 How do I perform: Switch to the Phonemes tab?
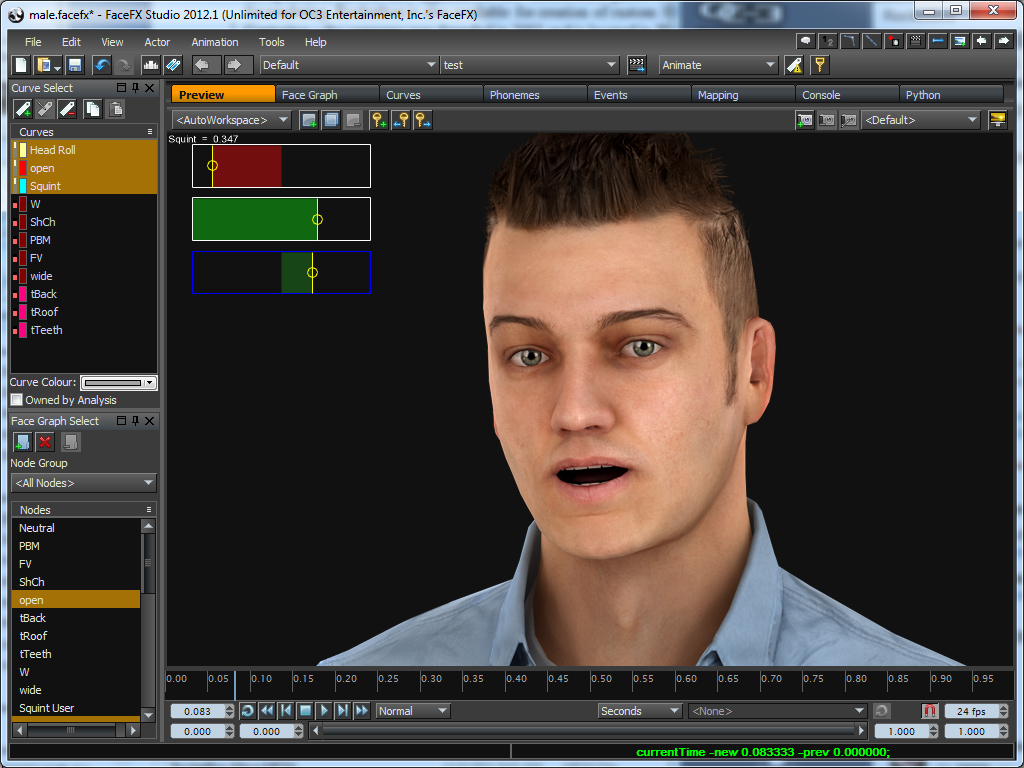click(536, 95)
